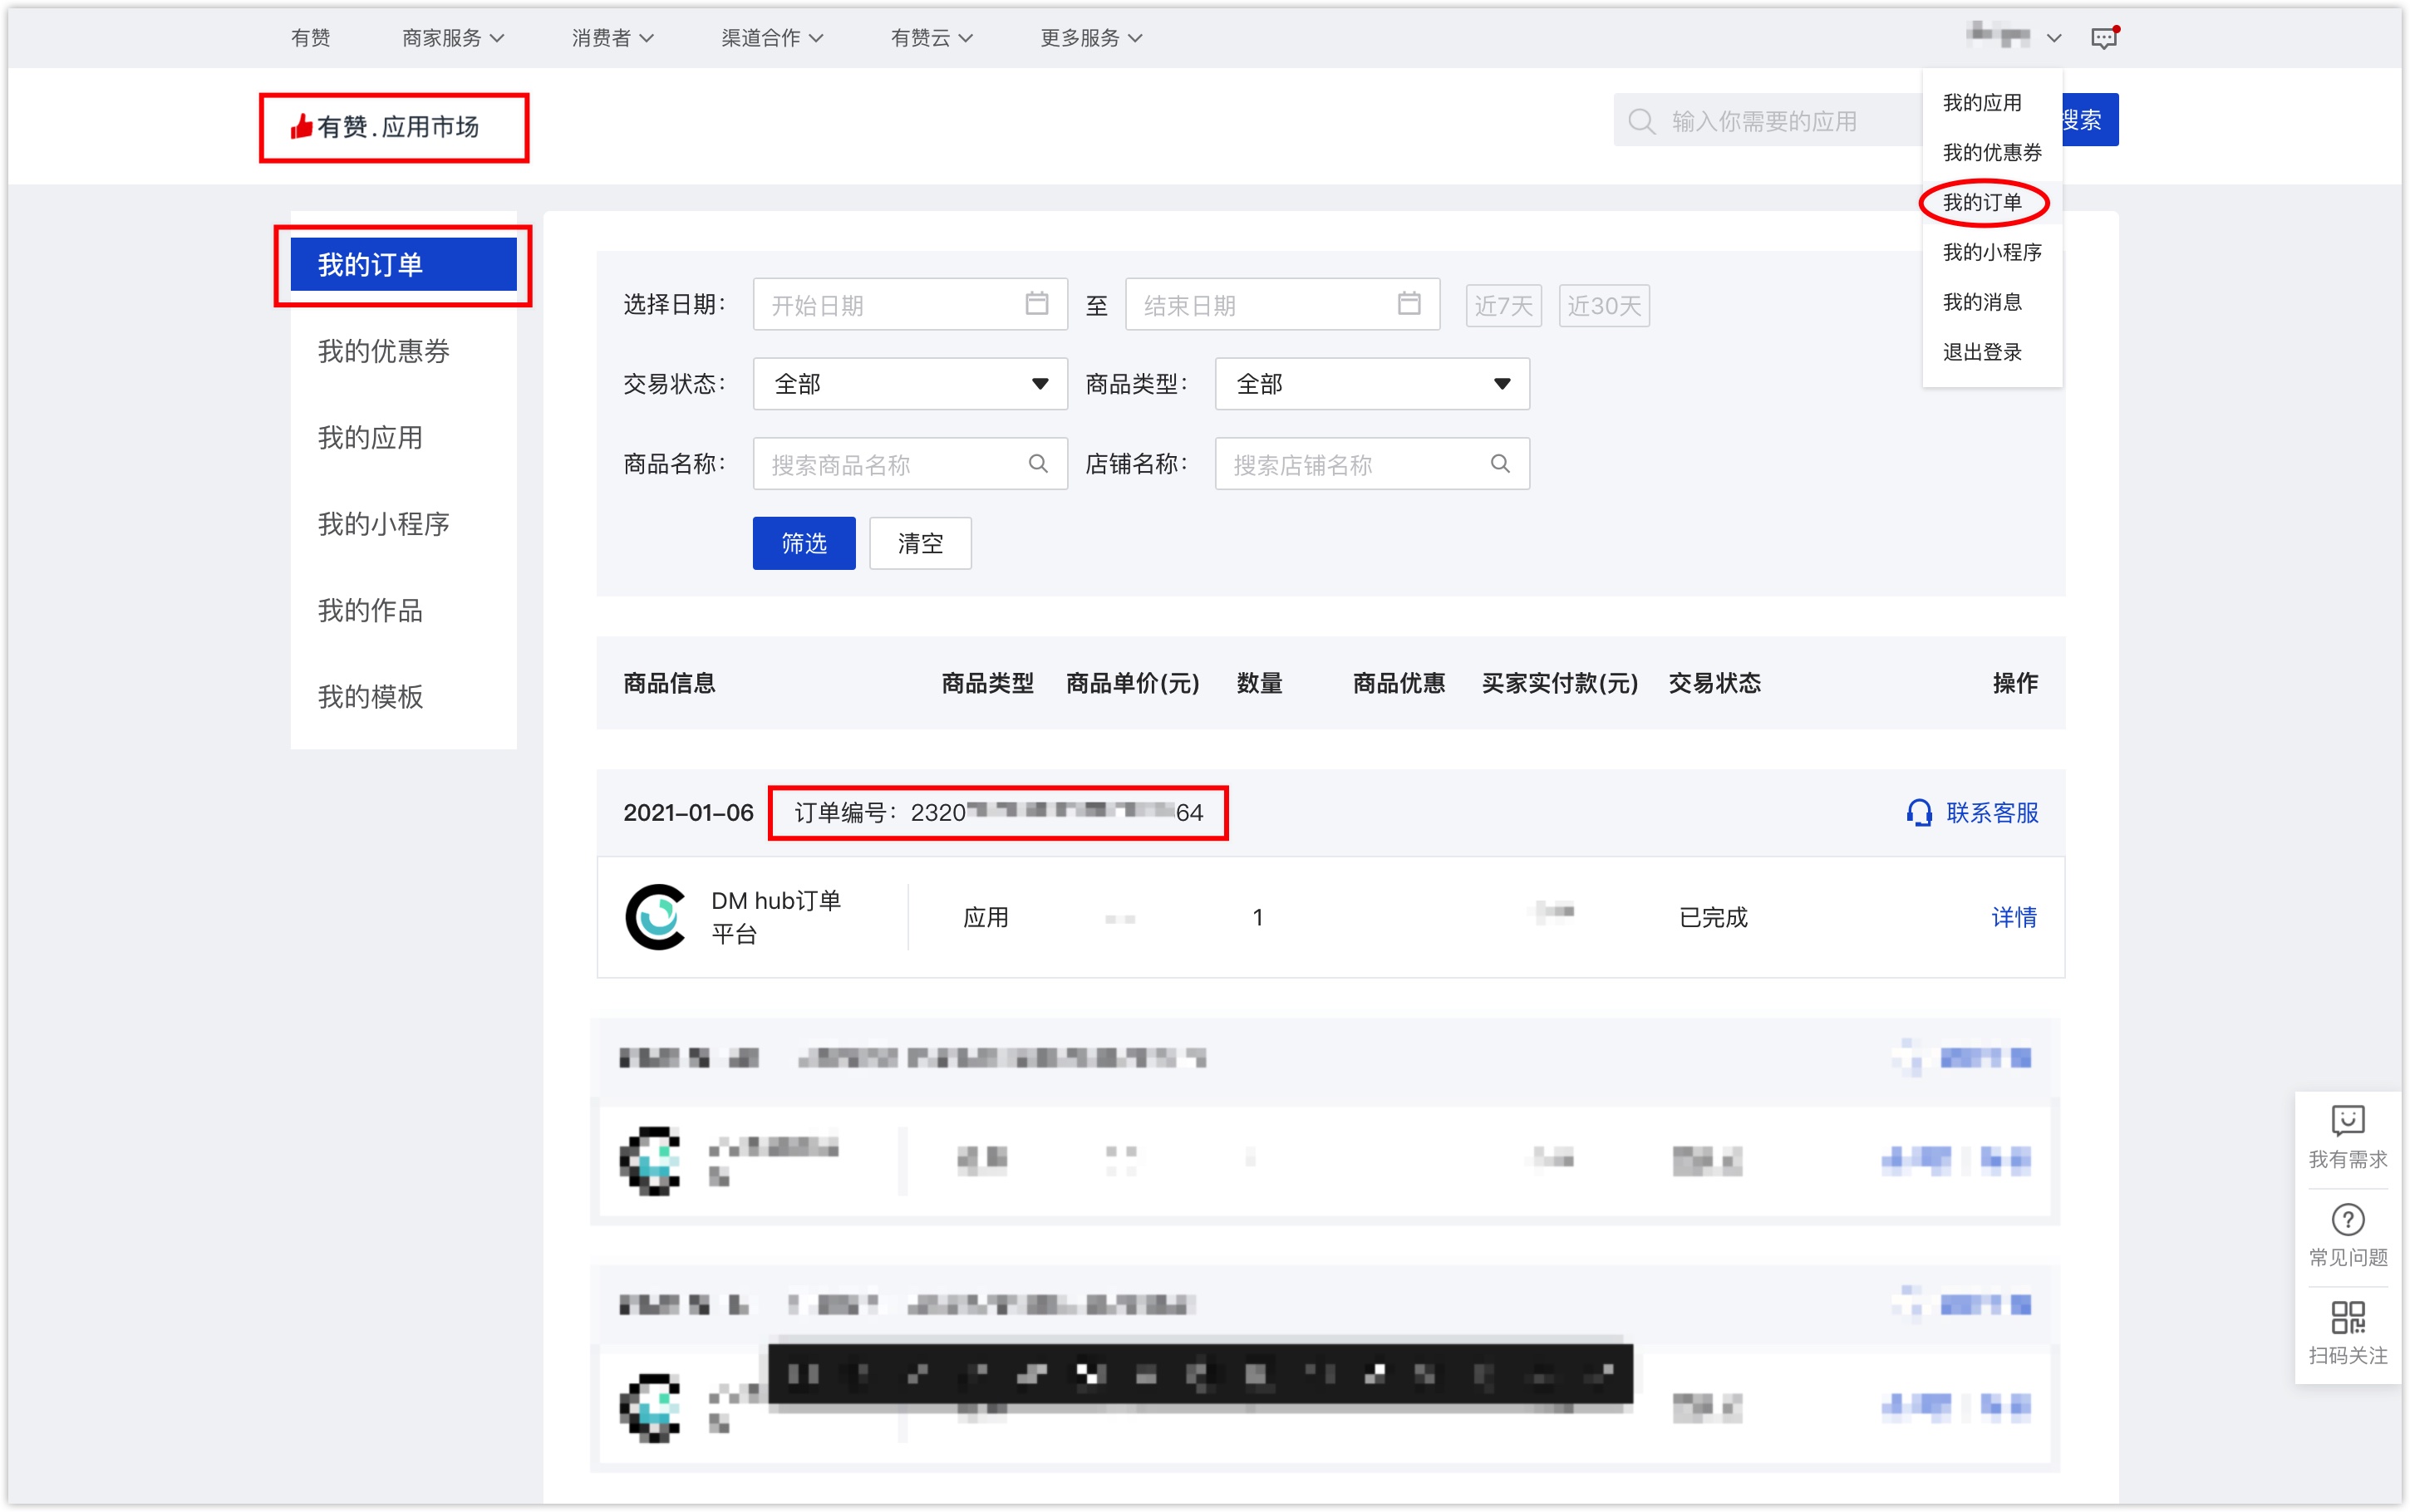Open 我的订单 in left sidebar

click(403, 264)
